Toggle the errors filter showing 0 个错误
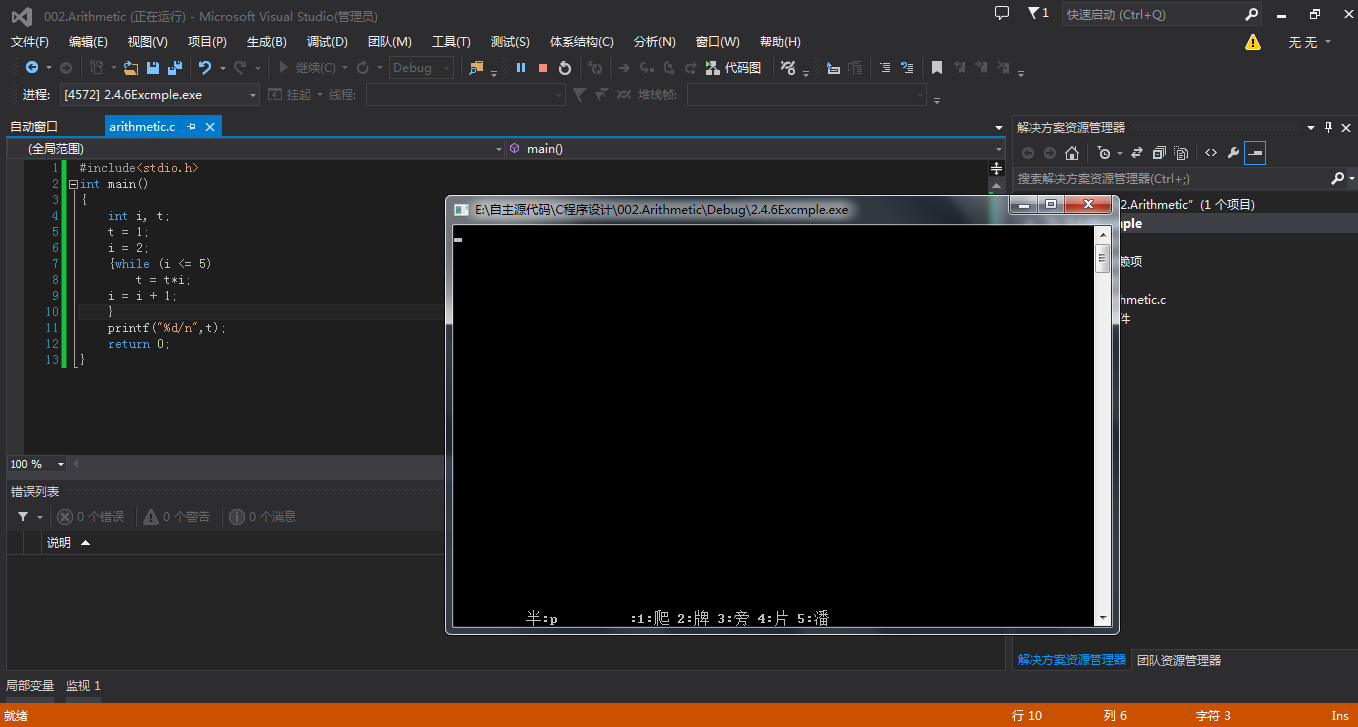 [91, 517]
